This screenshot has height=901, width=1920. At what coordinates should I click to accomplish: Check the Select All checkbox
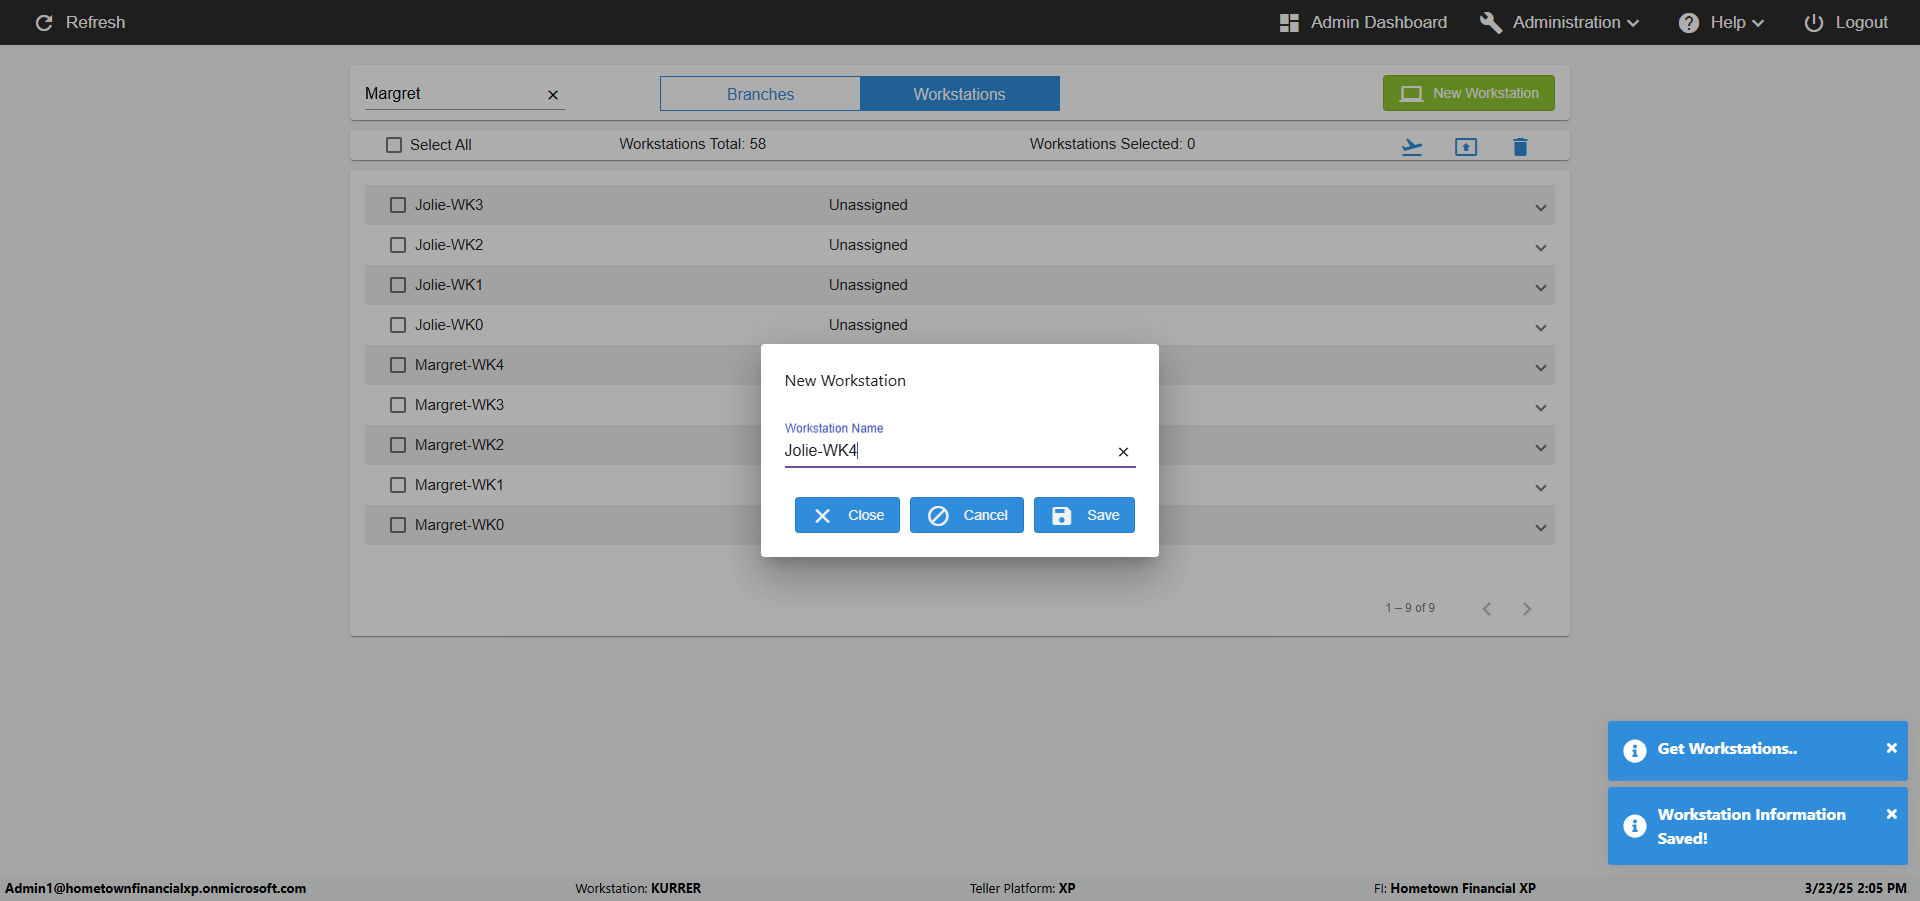pos(394,145)
